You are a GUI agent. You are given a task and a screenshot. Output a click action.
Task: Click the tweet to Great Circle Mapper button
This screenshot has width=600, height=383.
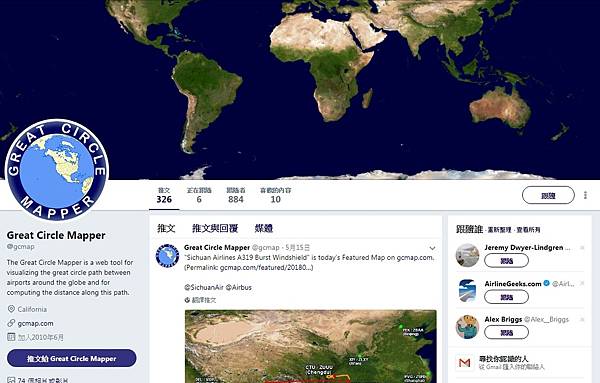(72, 359)
